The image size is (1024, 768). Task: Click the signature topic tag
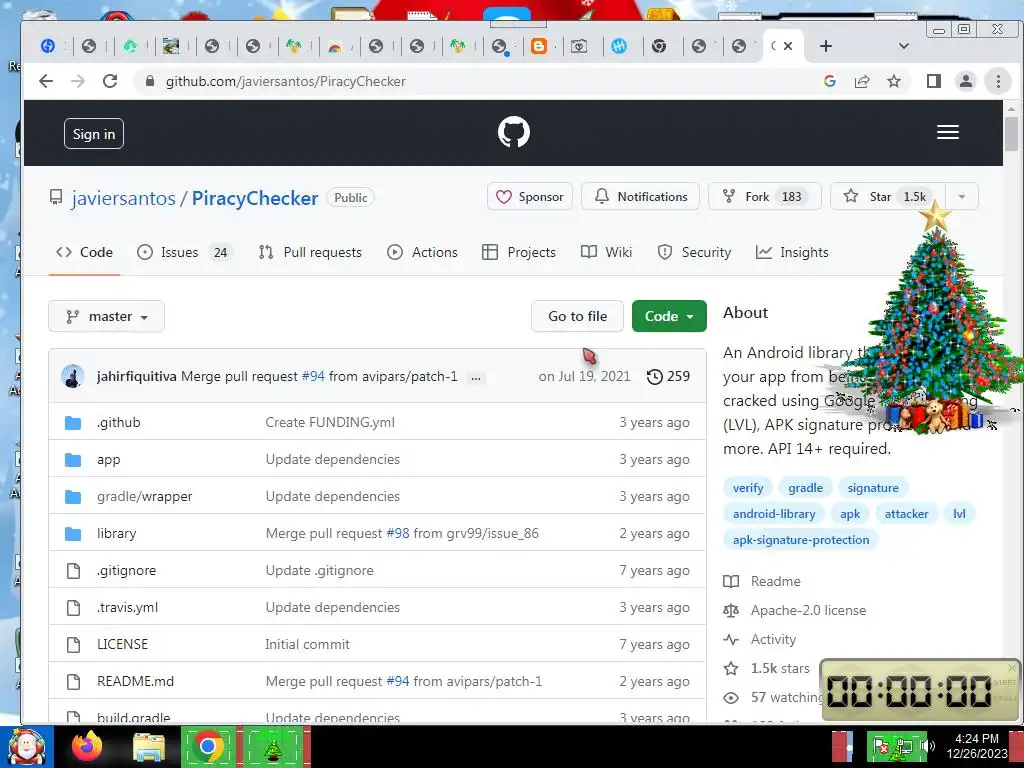point(873,488)
